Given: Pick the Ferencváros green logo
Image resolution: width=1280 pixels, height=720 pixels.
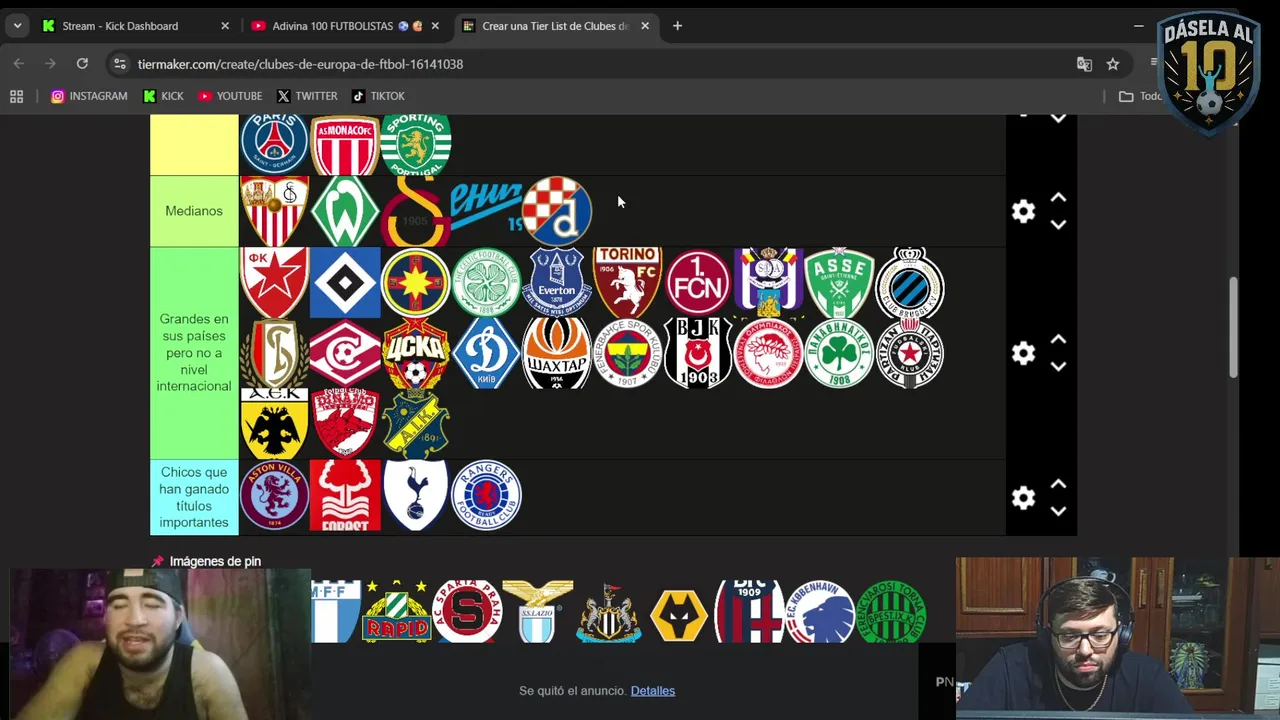Looking at the screenshot, I should point(891,611).
